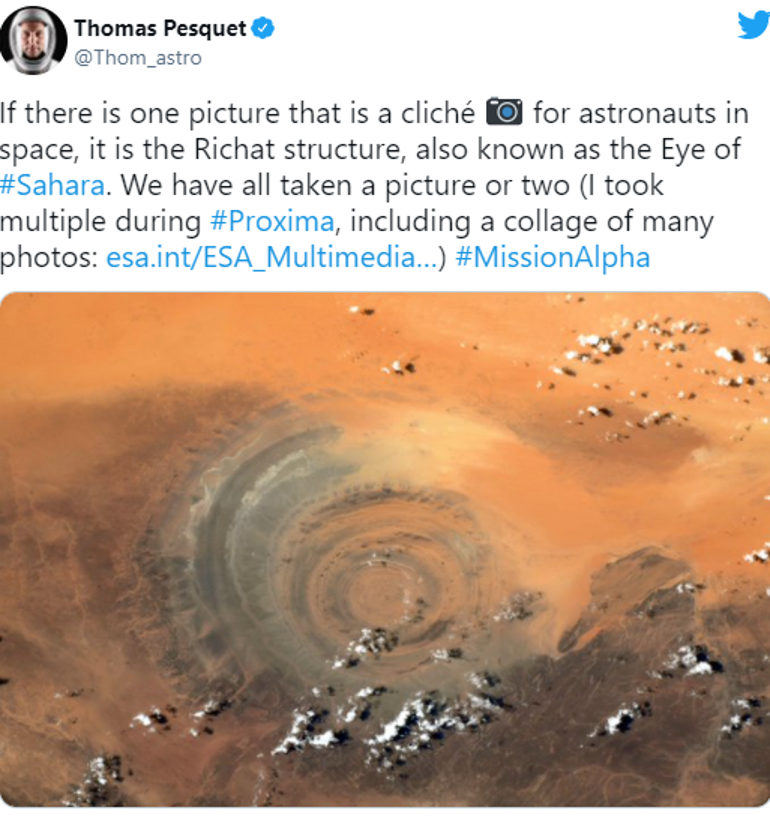Click the Twitter bird logo

pyautogui.click(x=754, y=25)
